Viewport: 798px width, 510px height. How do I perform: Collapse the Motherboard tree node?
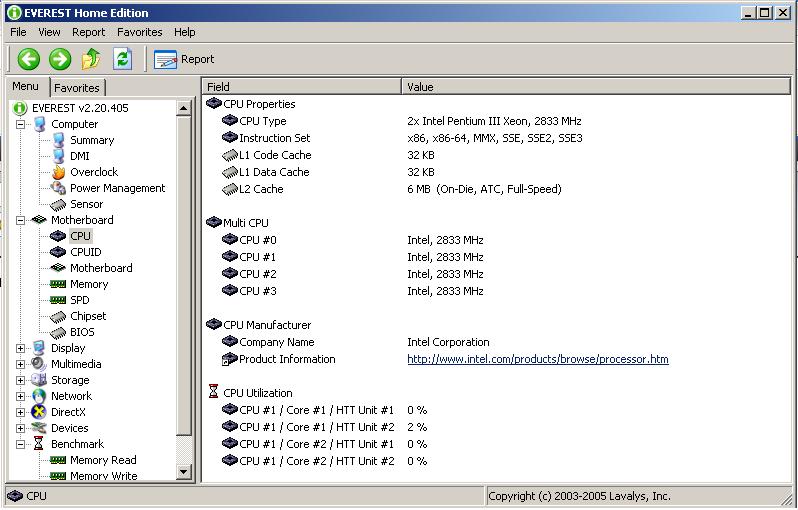(x=20, y=220)
